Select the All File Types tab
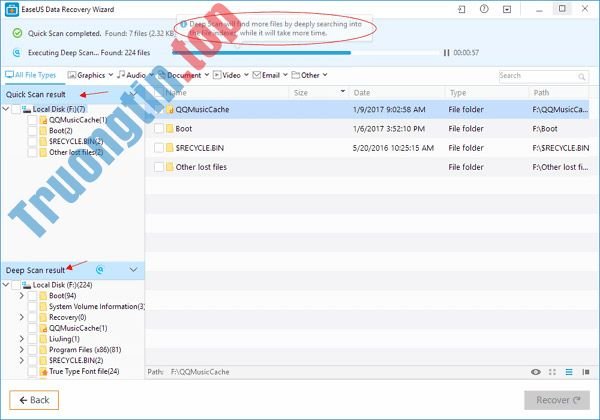 [x=31, y=75]
